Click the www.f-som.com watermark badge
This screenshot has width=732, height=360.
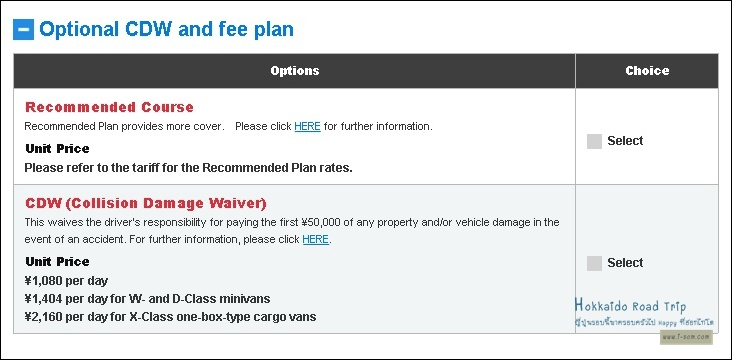click(x=686, y=337)
